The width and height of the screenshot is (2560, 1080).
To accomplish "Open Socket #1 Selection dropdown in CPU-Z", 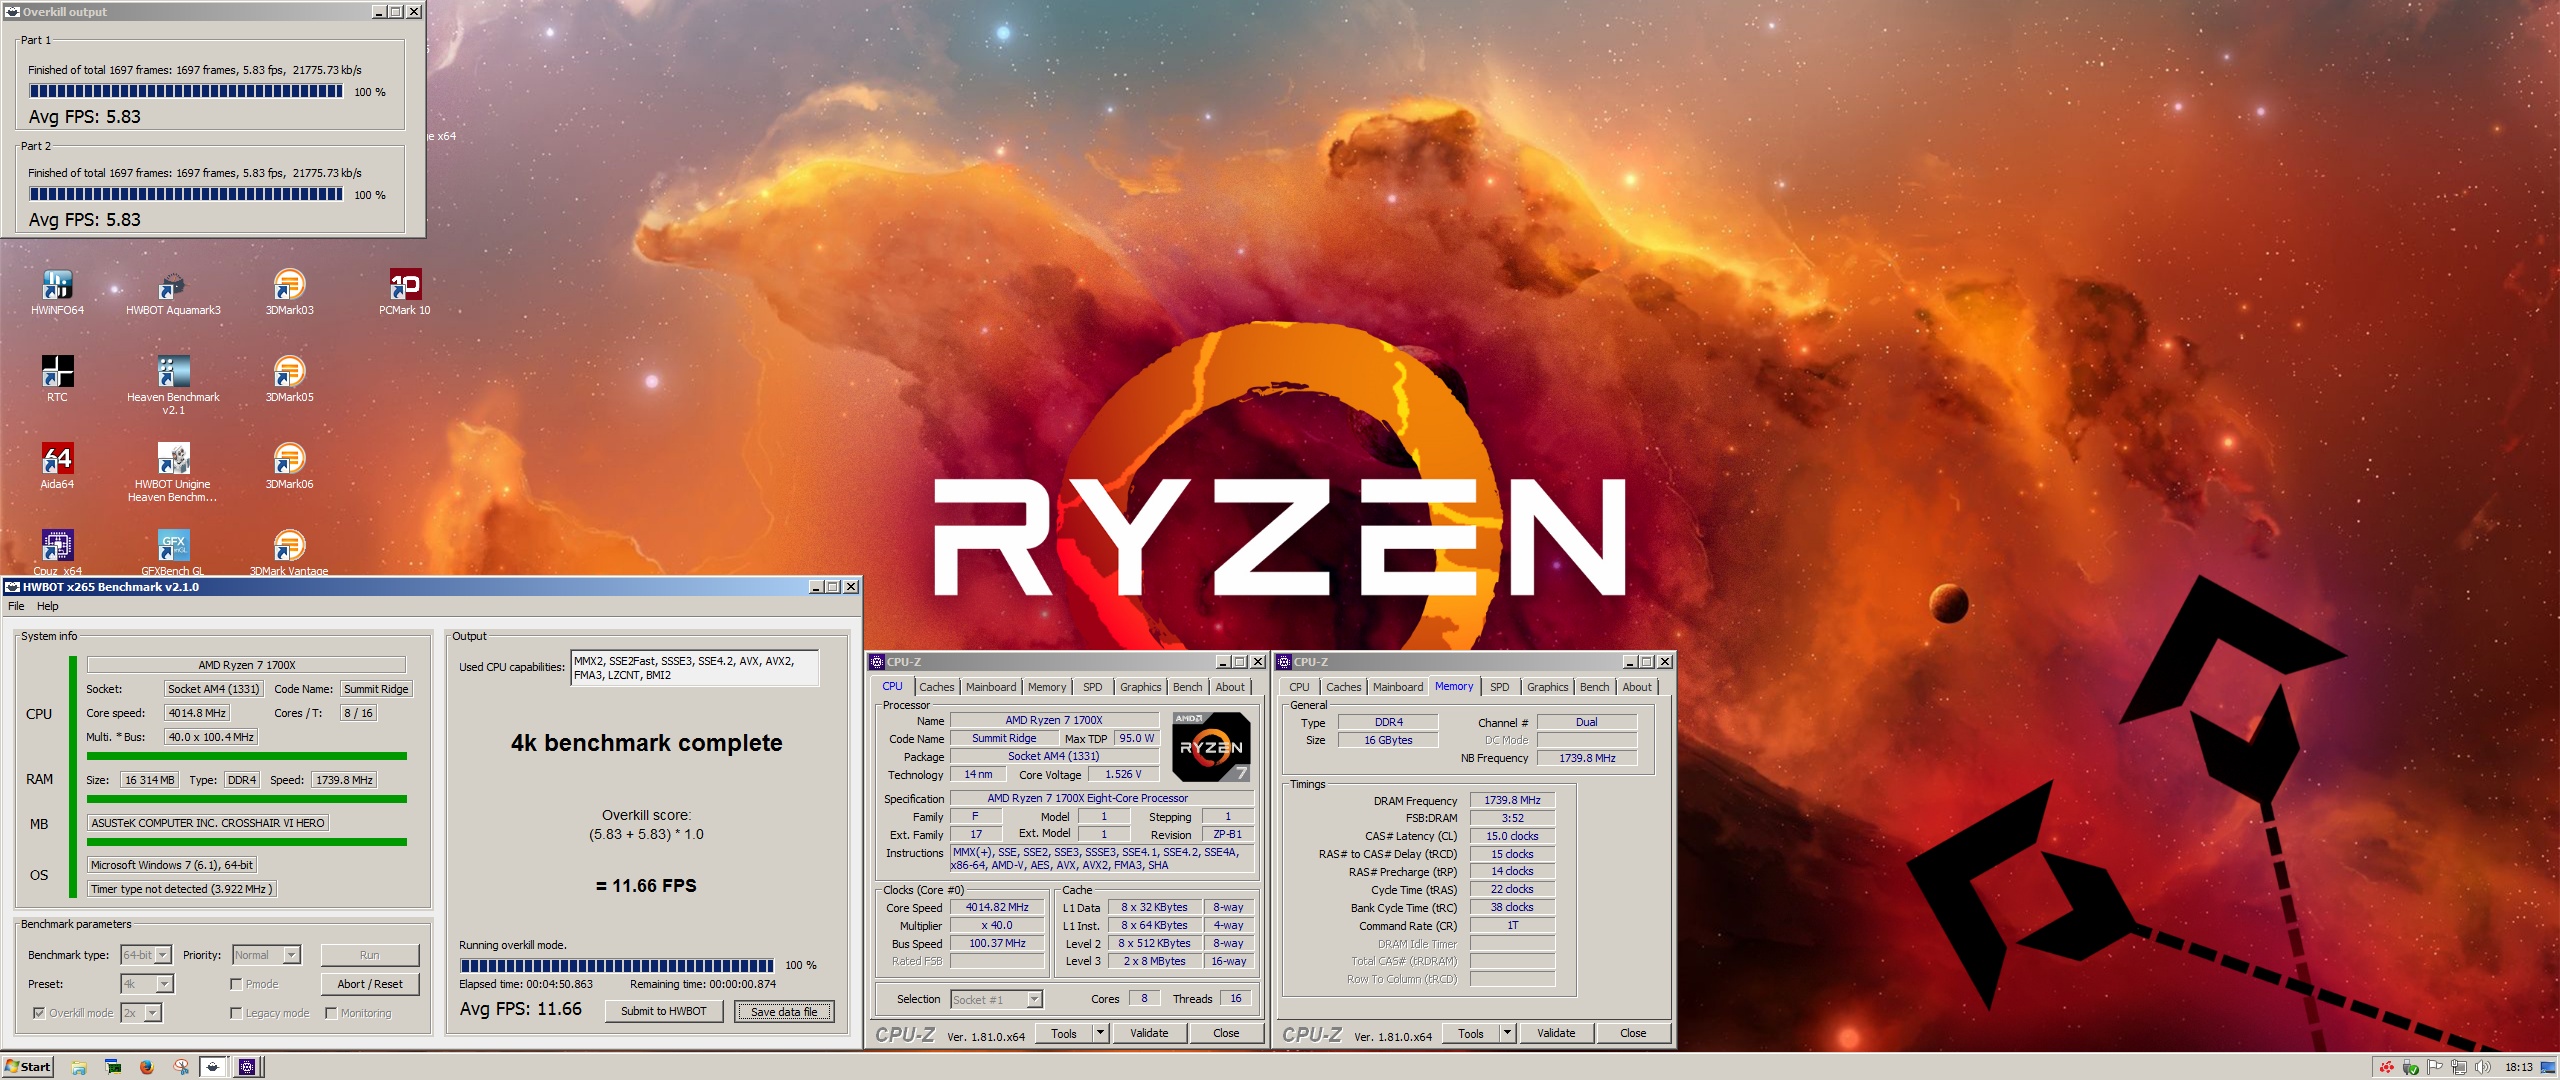I will (996, 999).
